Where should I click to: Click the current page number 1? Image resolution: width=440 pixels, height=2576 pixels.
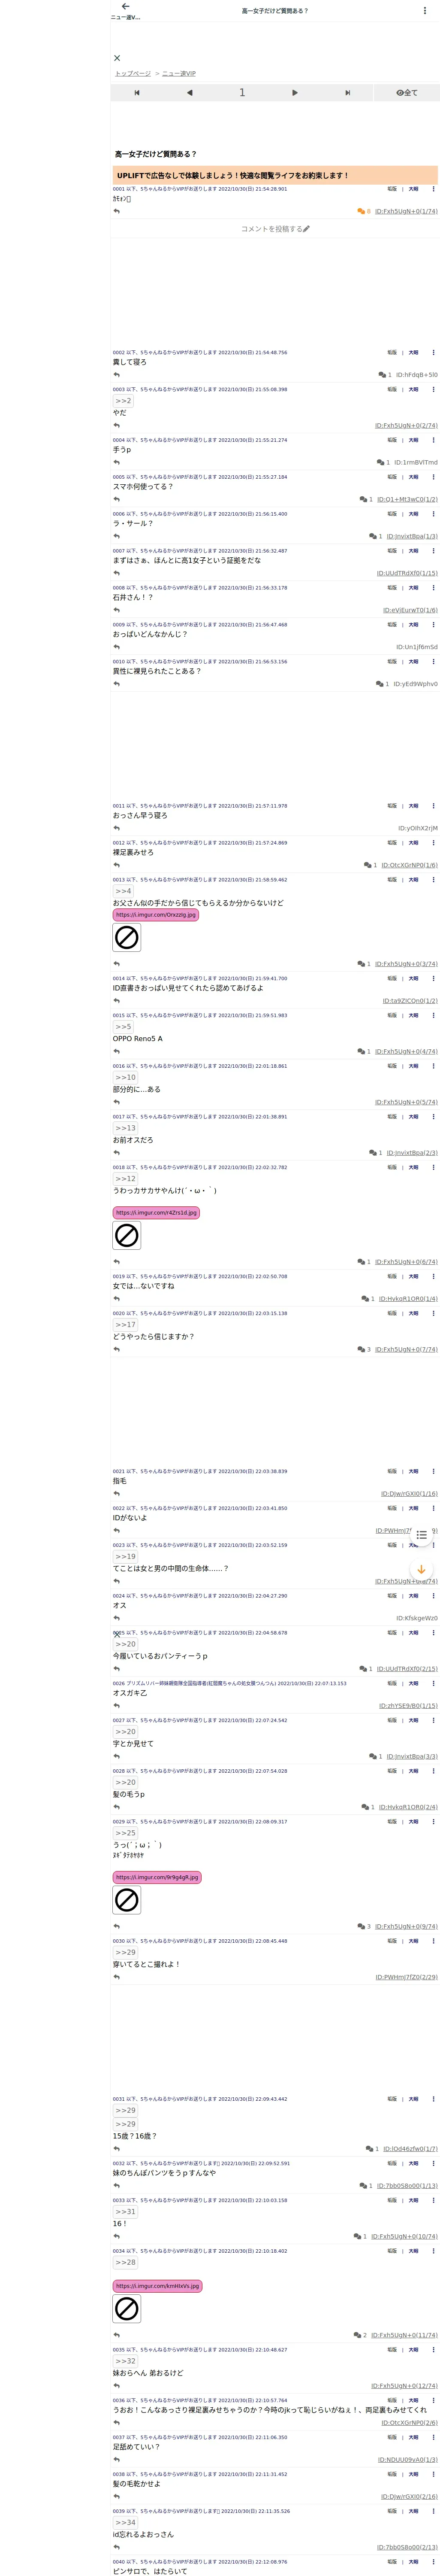tap(242, 93)
